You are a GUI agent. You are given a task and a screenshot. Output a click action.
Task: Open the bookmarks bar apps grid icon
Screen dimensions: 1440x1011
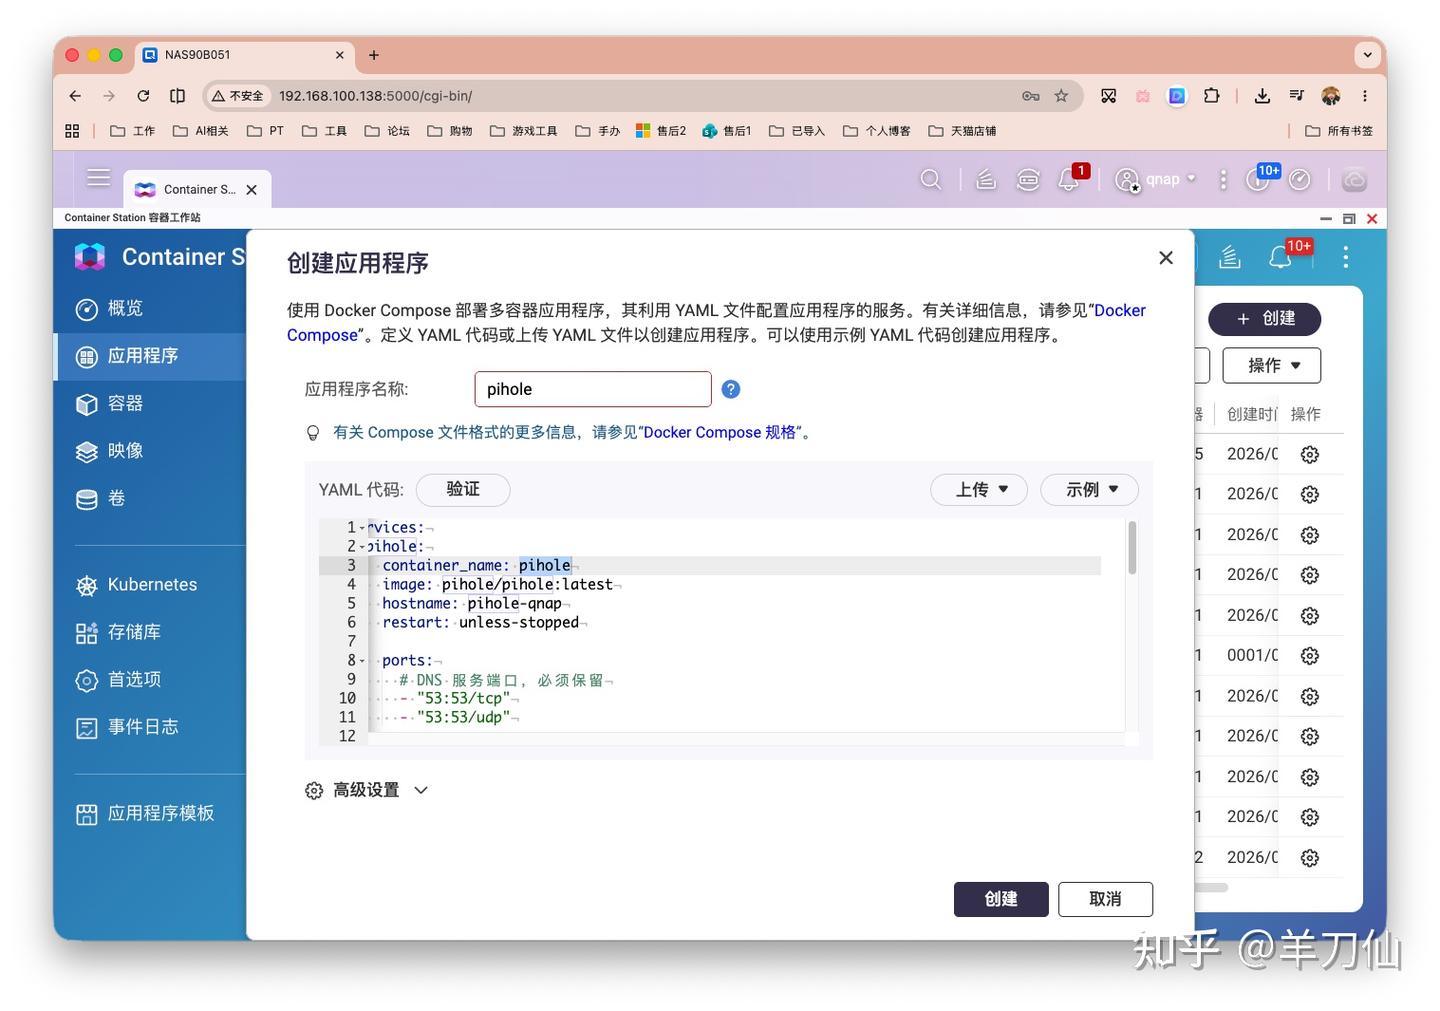pyautogui.click(x=72, y=131)
